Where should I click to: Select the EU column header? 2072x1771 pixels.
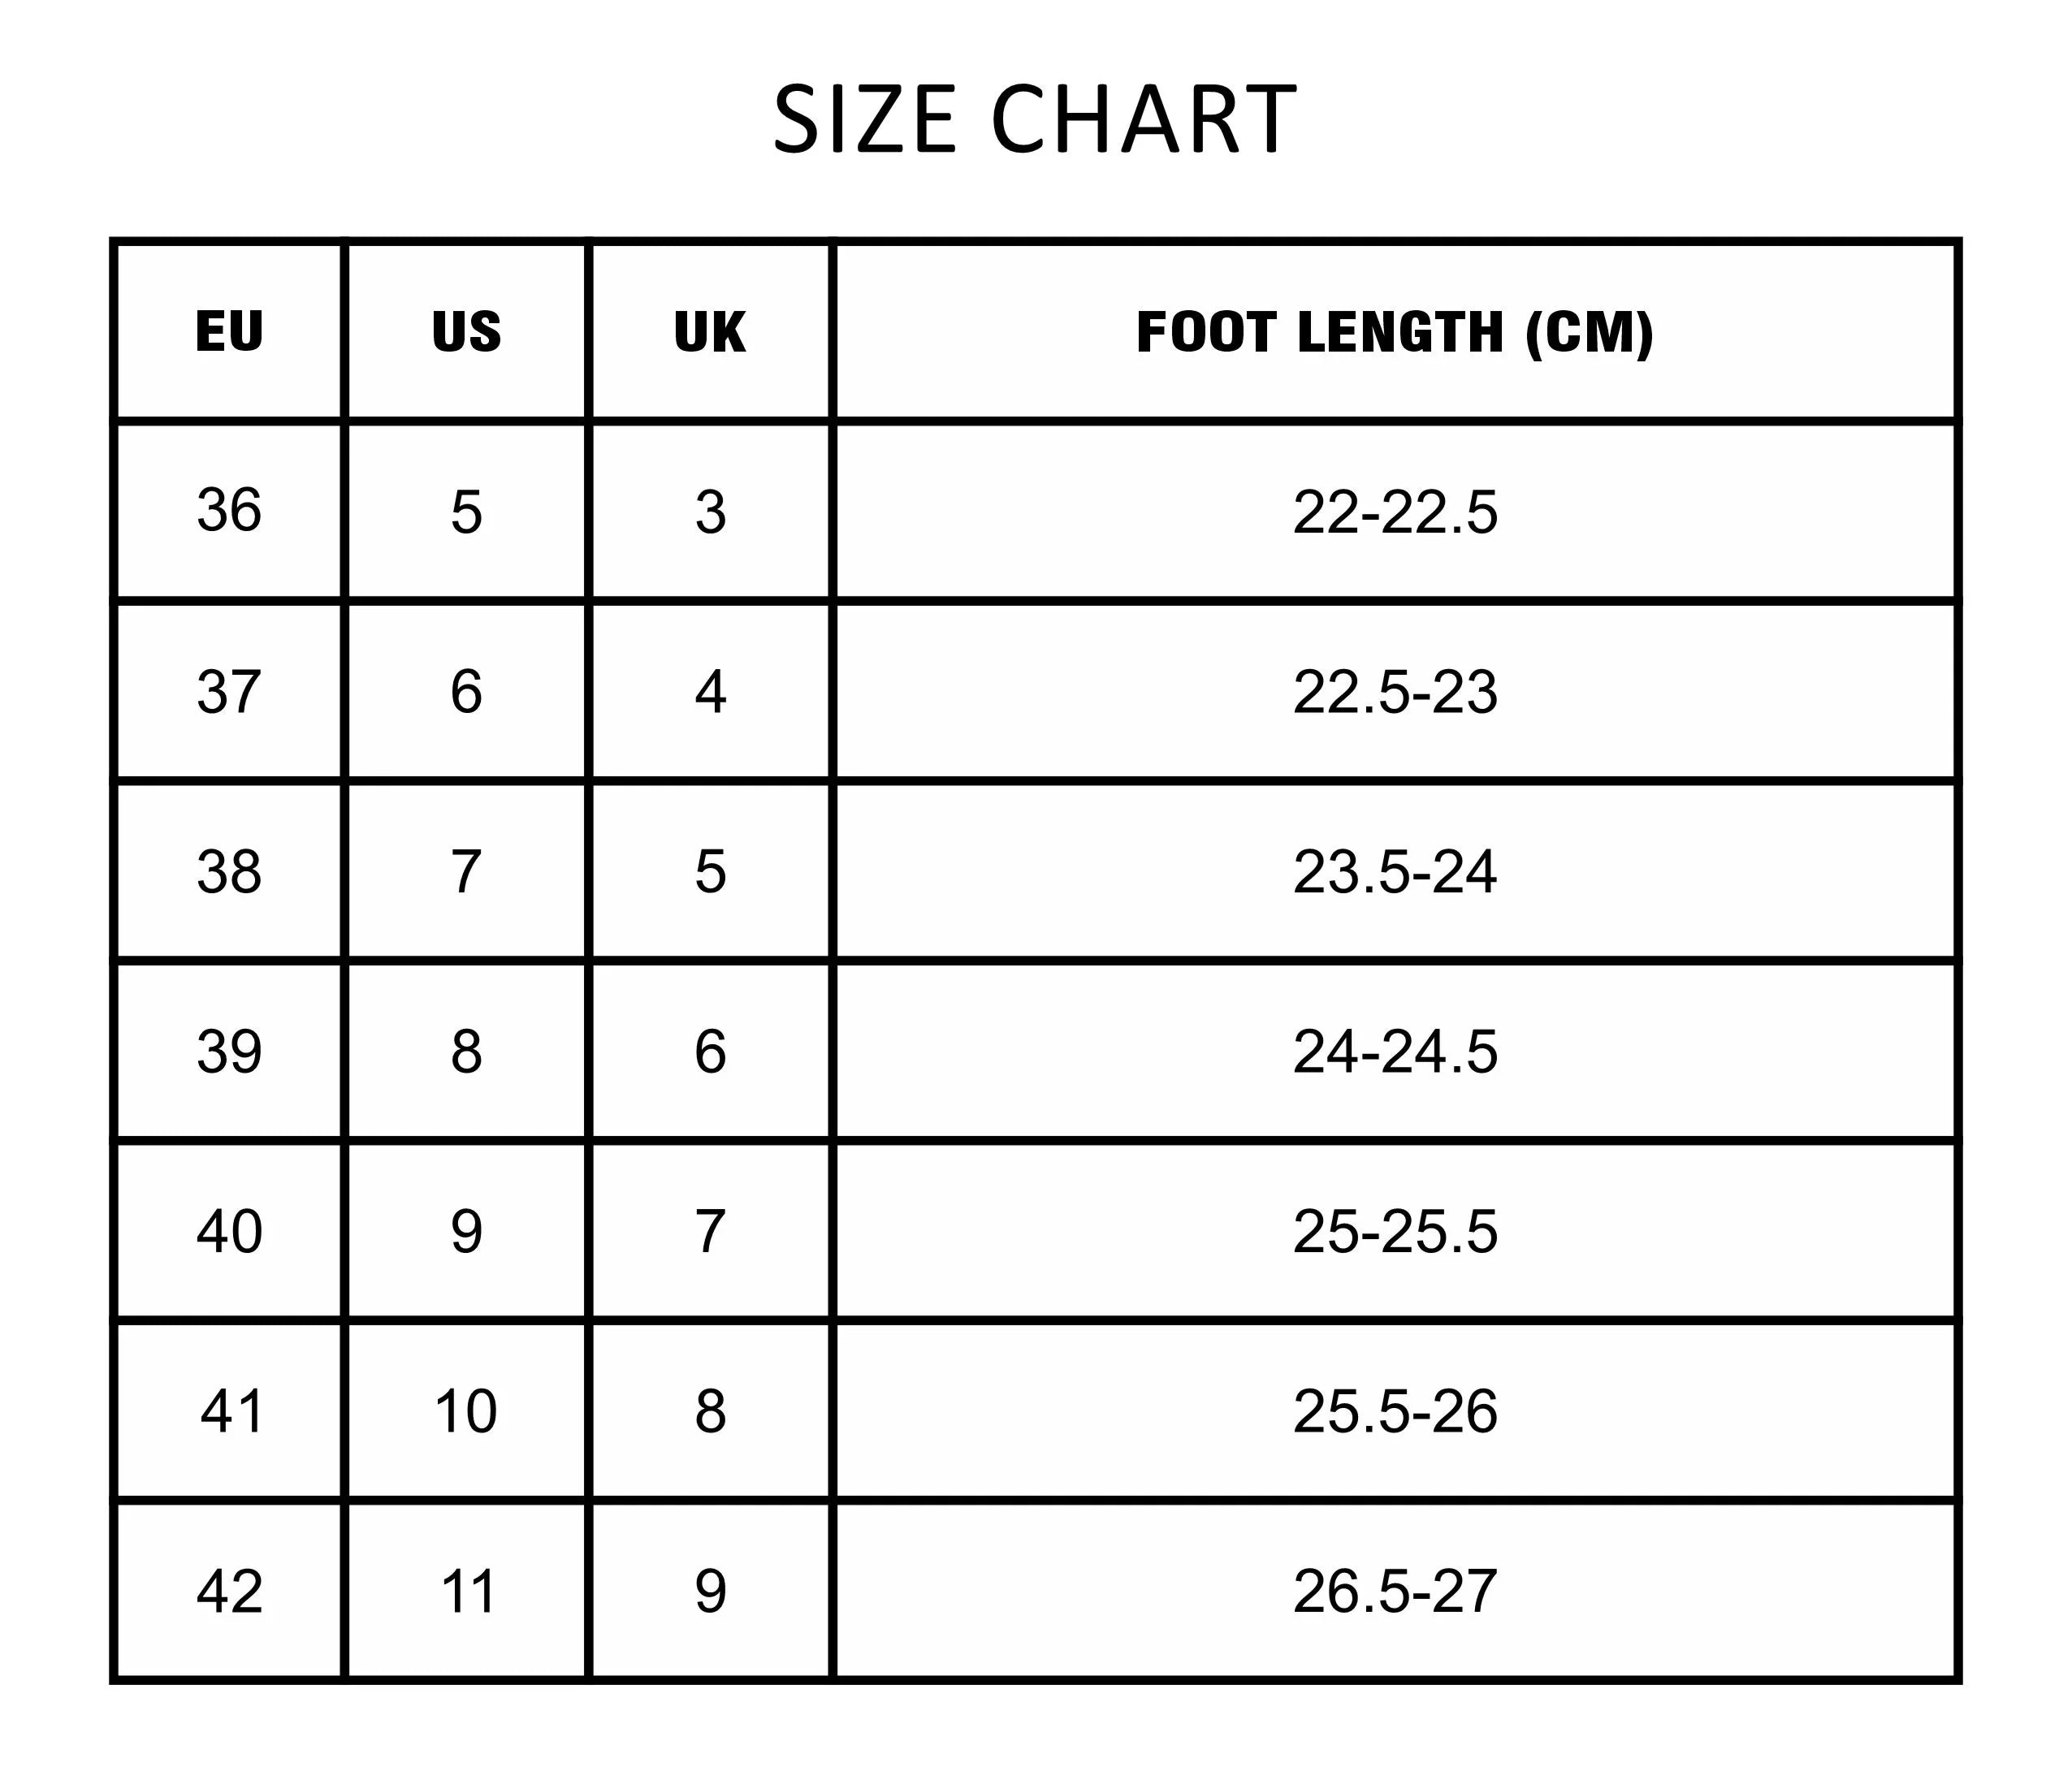coord(229,331)
